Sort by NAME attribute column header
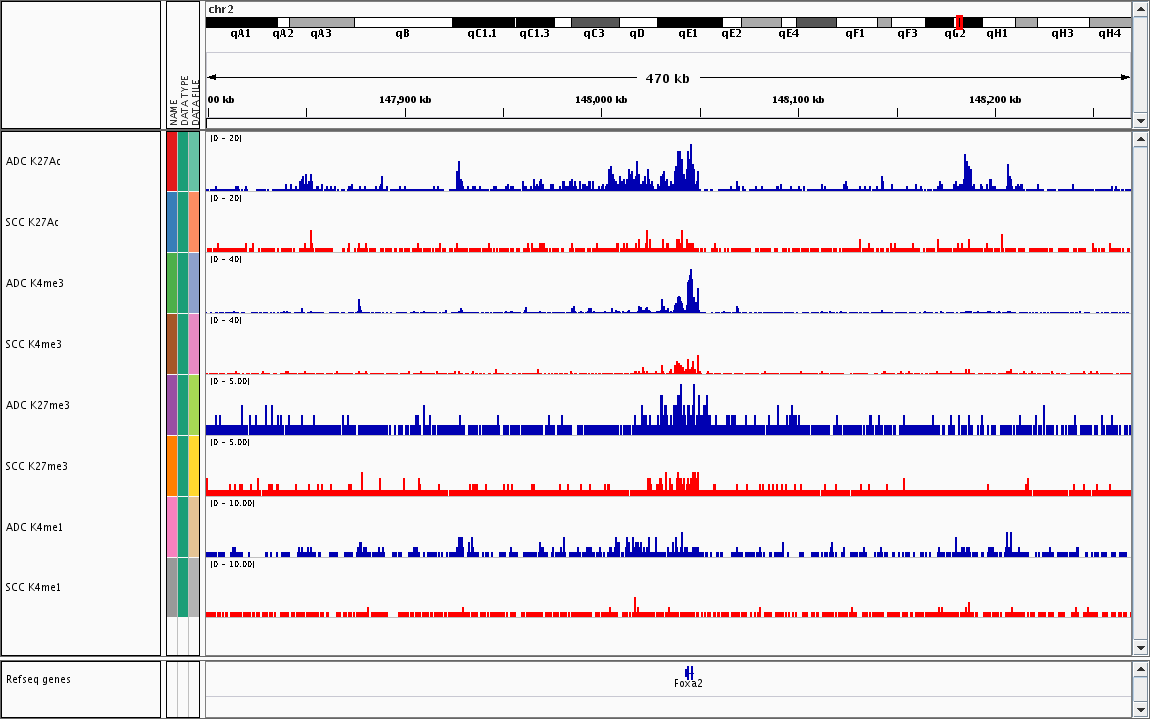The image size is (1150, 719). pos(173,110)
